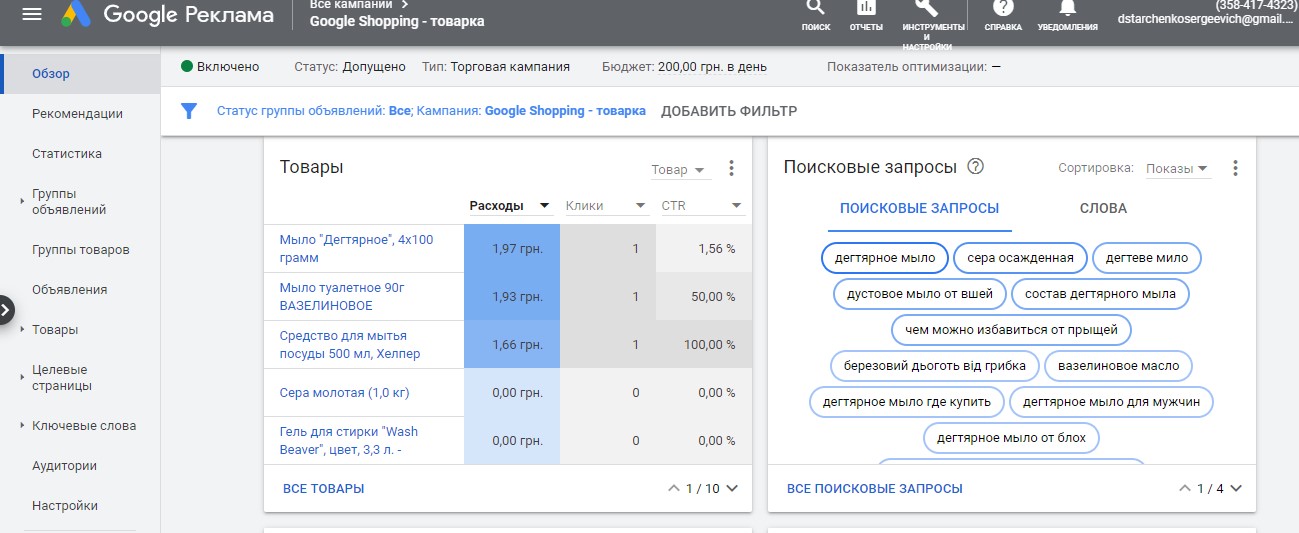Open Products card three-dot menu
The width and height of the screenshot is (1299, 533).
[731, 168]
